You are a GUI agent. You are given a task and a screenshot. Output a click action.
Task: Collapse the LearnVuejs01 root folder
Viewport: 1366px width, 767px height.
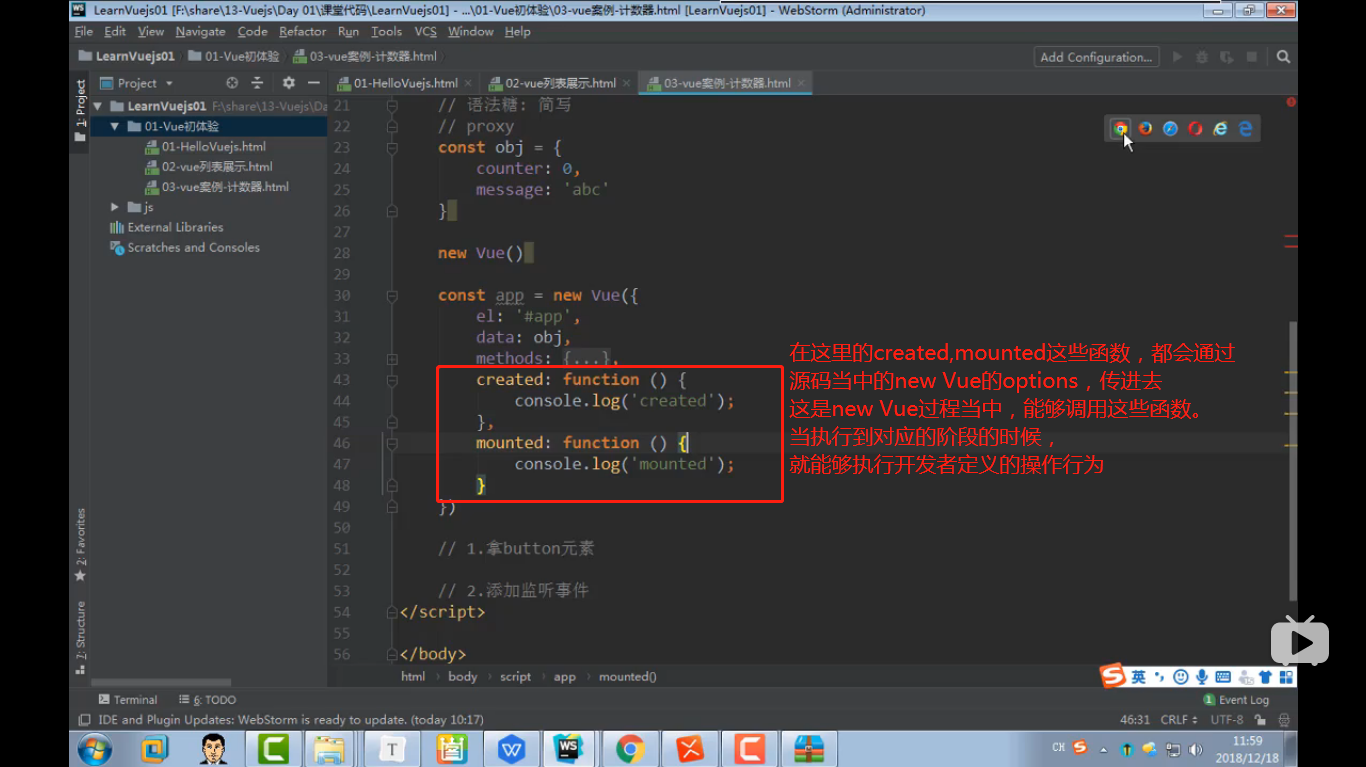98,106
